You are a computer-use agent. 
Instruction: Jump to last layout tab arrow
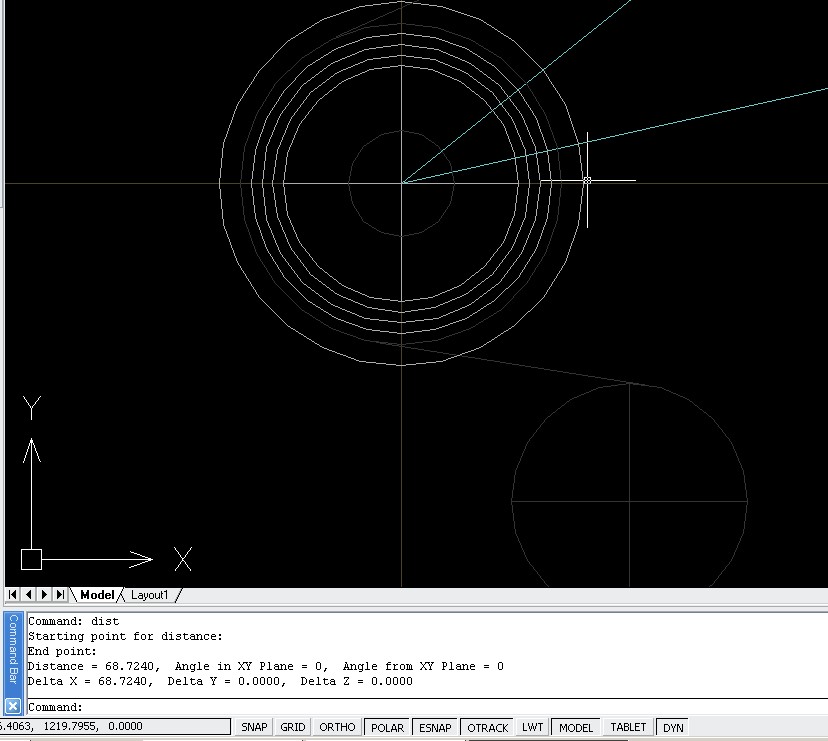pyautogui.click(x=60, y=595)
